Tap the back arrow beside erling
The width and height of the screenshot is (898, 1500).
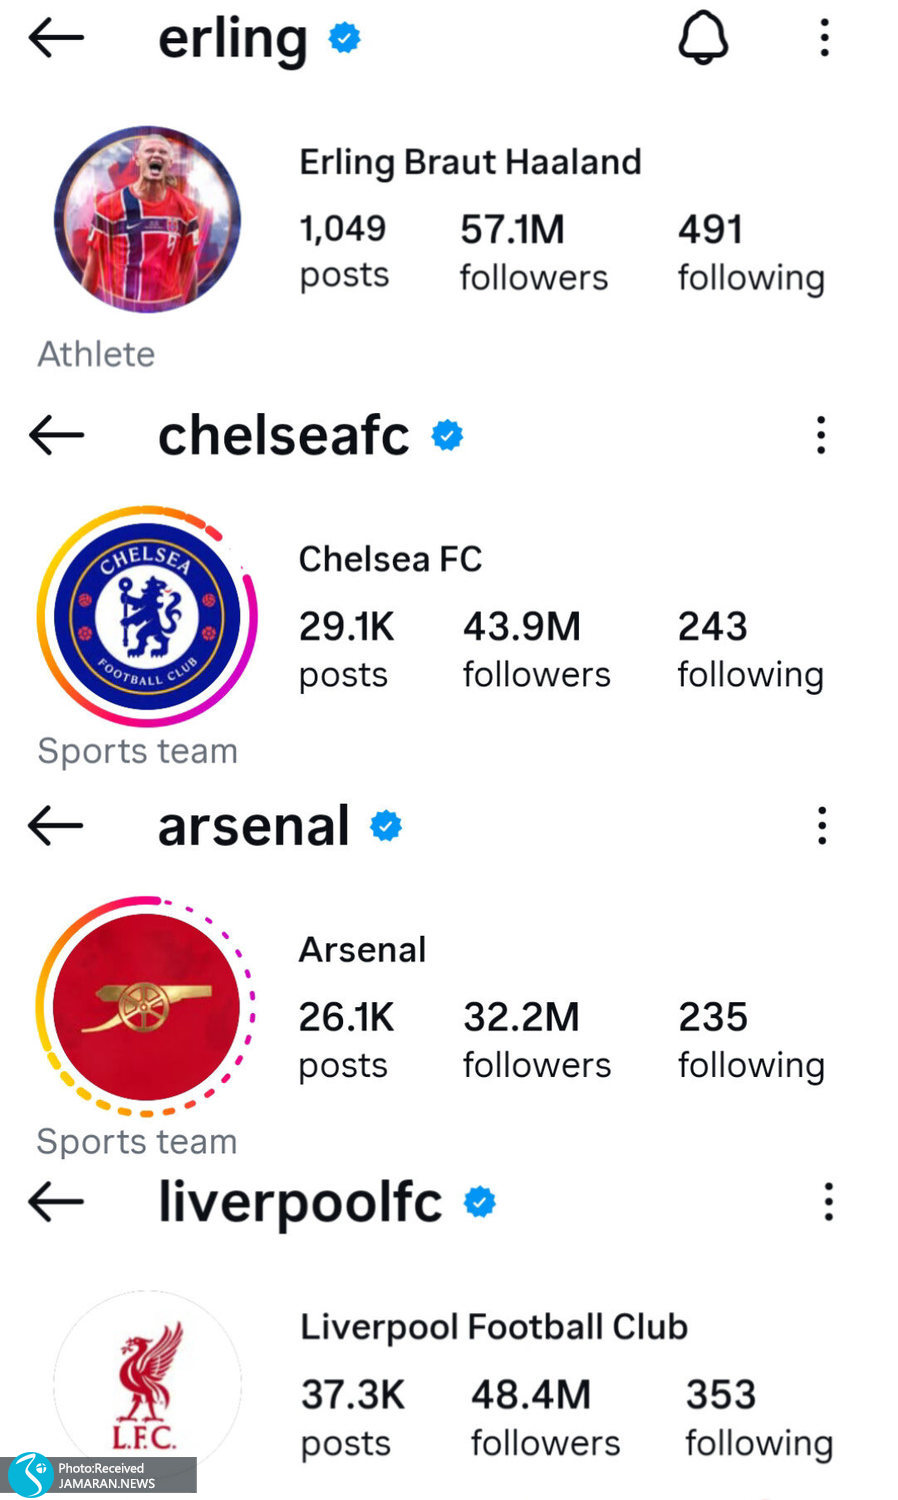56,38
